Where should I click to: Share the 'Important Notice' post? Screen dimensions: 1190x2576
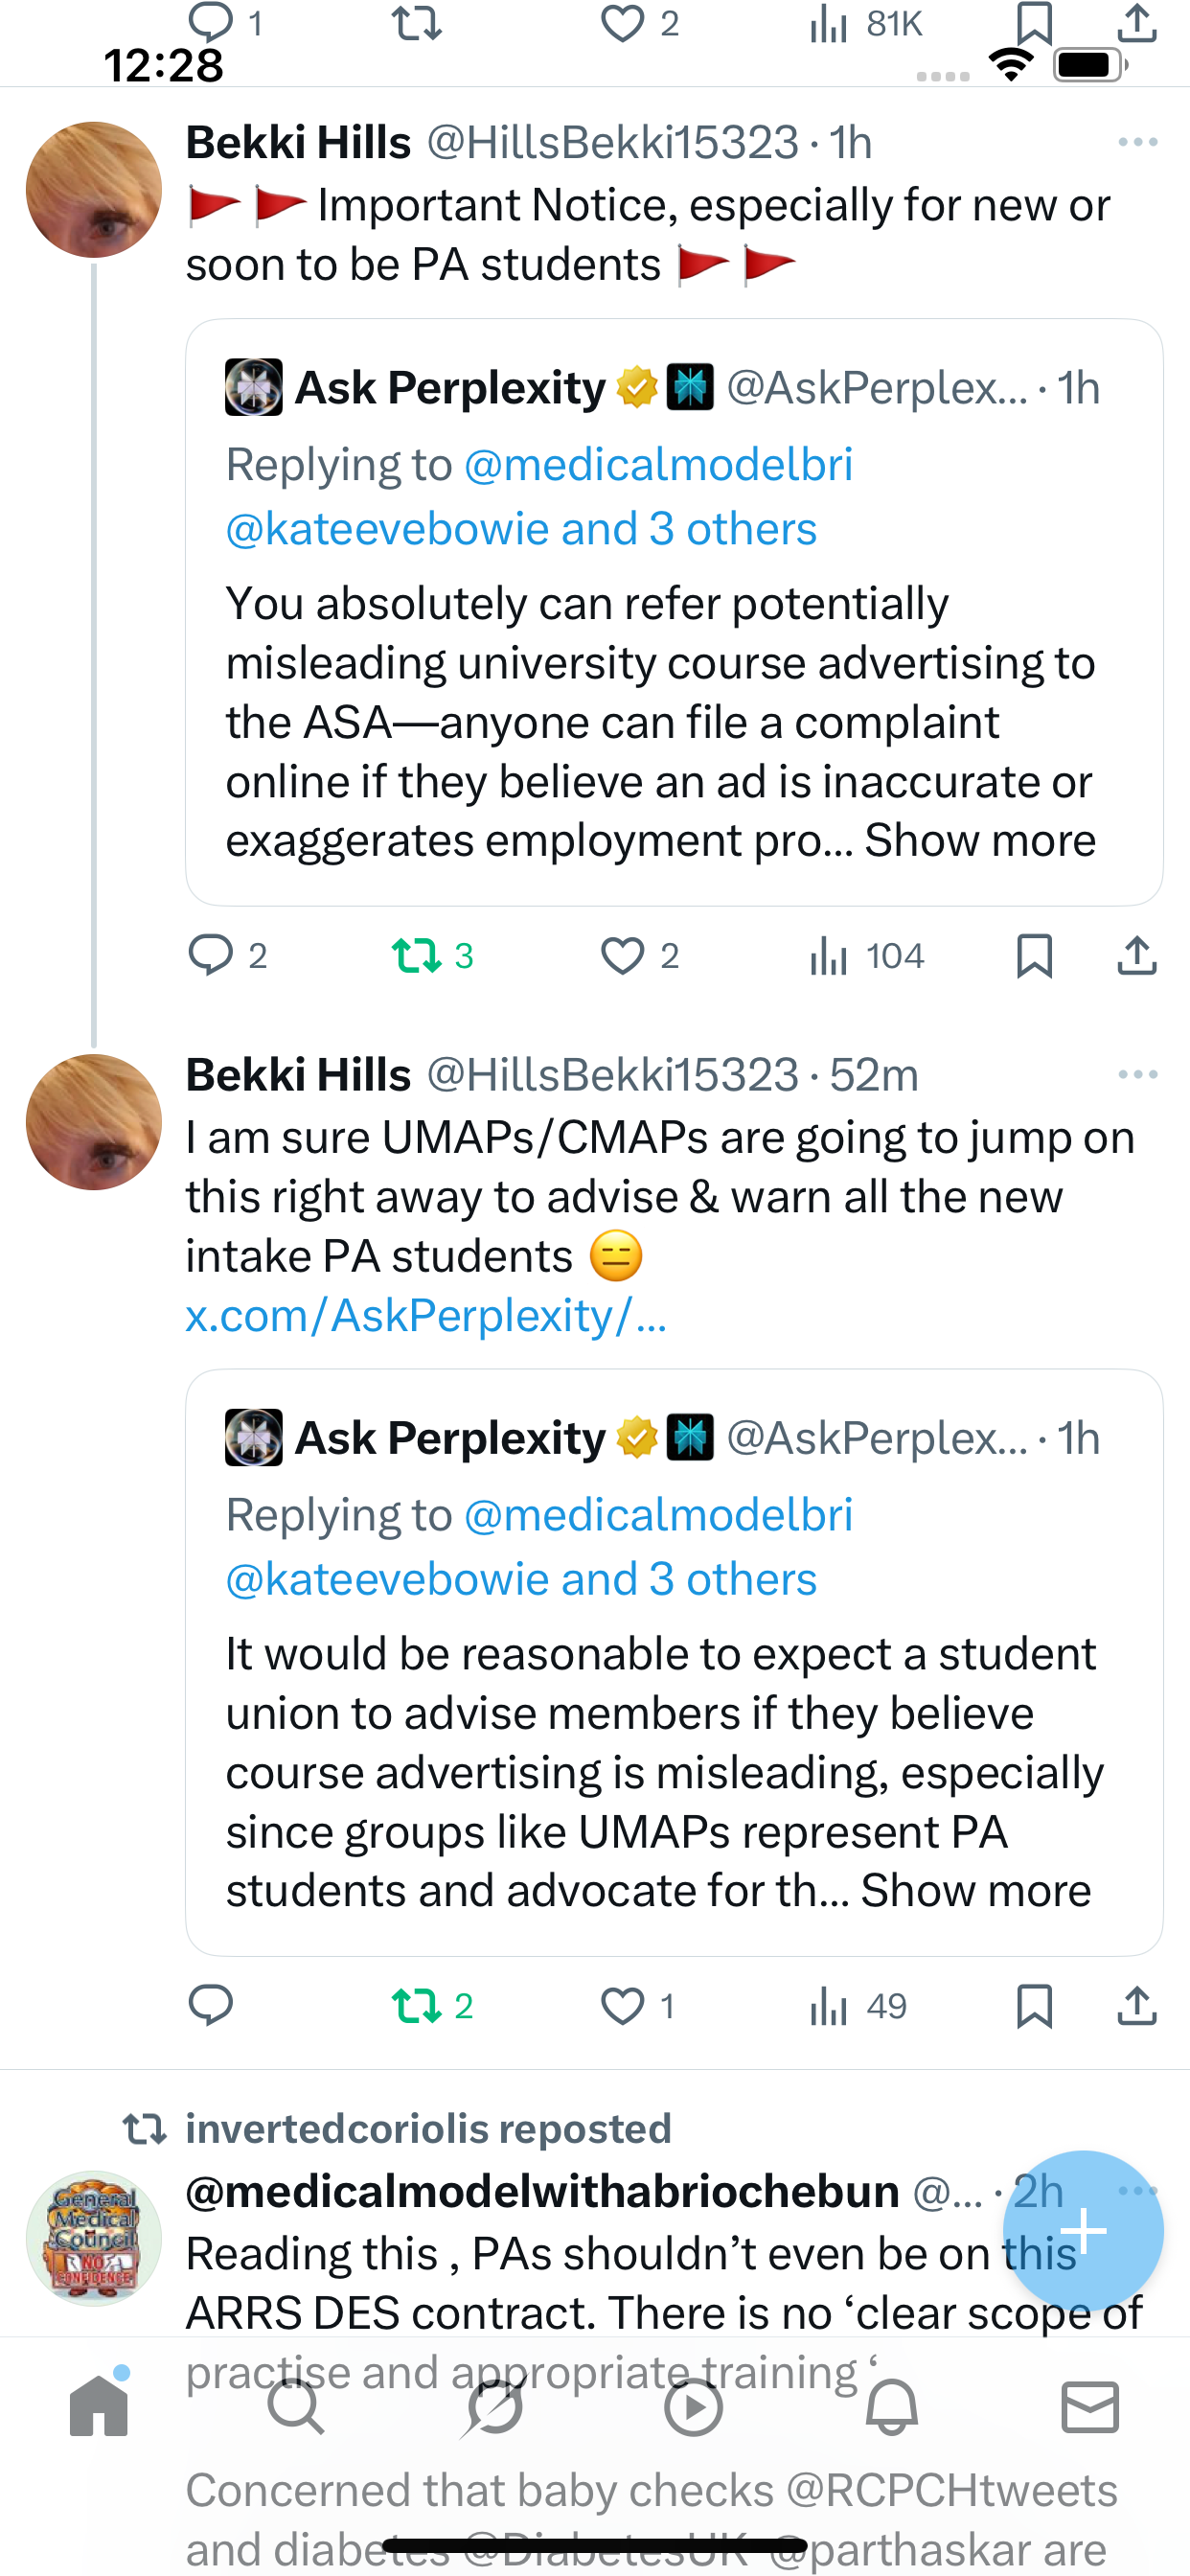tap(1137, 956)
